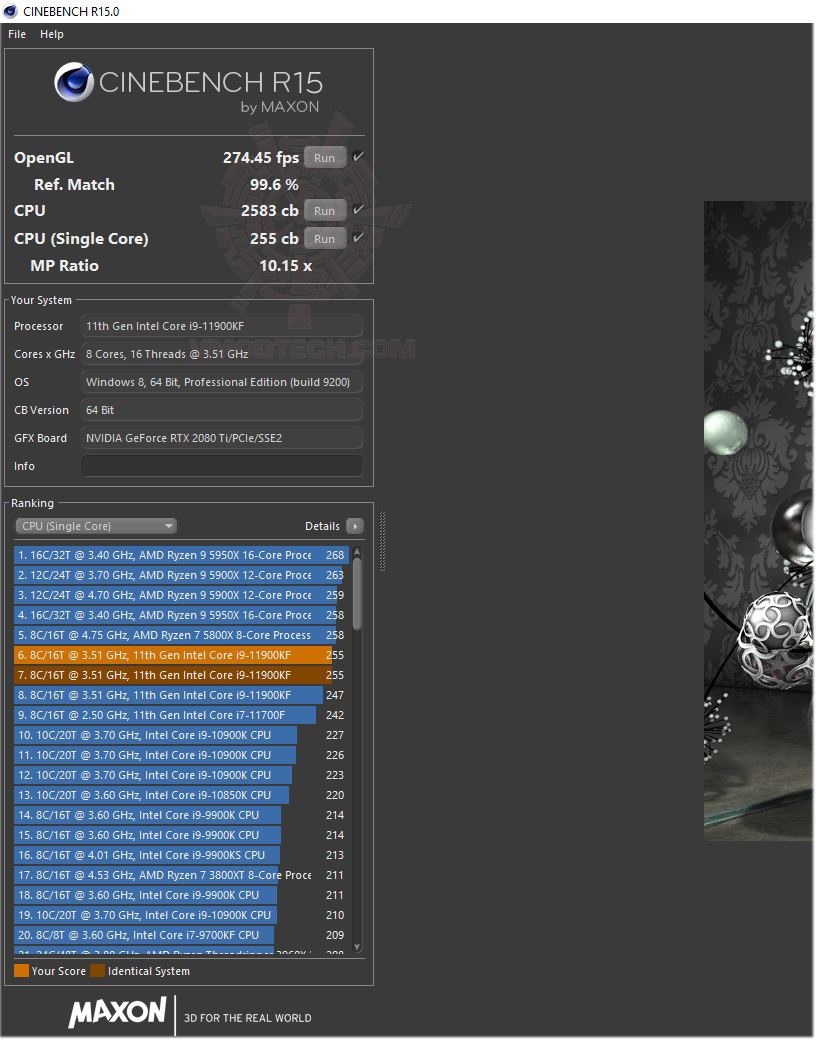Click the Ref. Match value 99.6 %

pos(274,185)
